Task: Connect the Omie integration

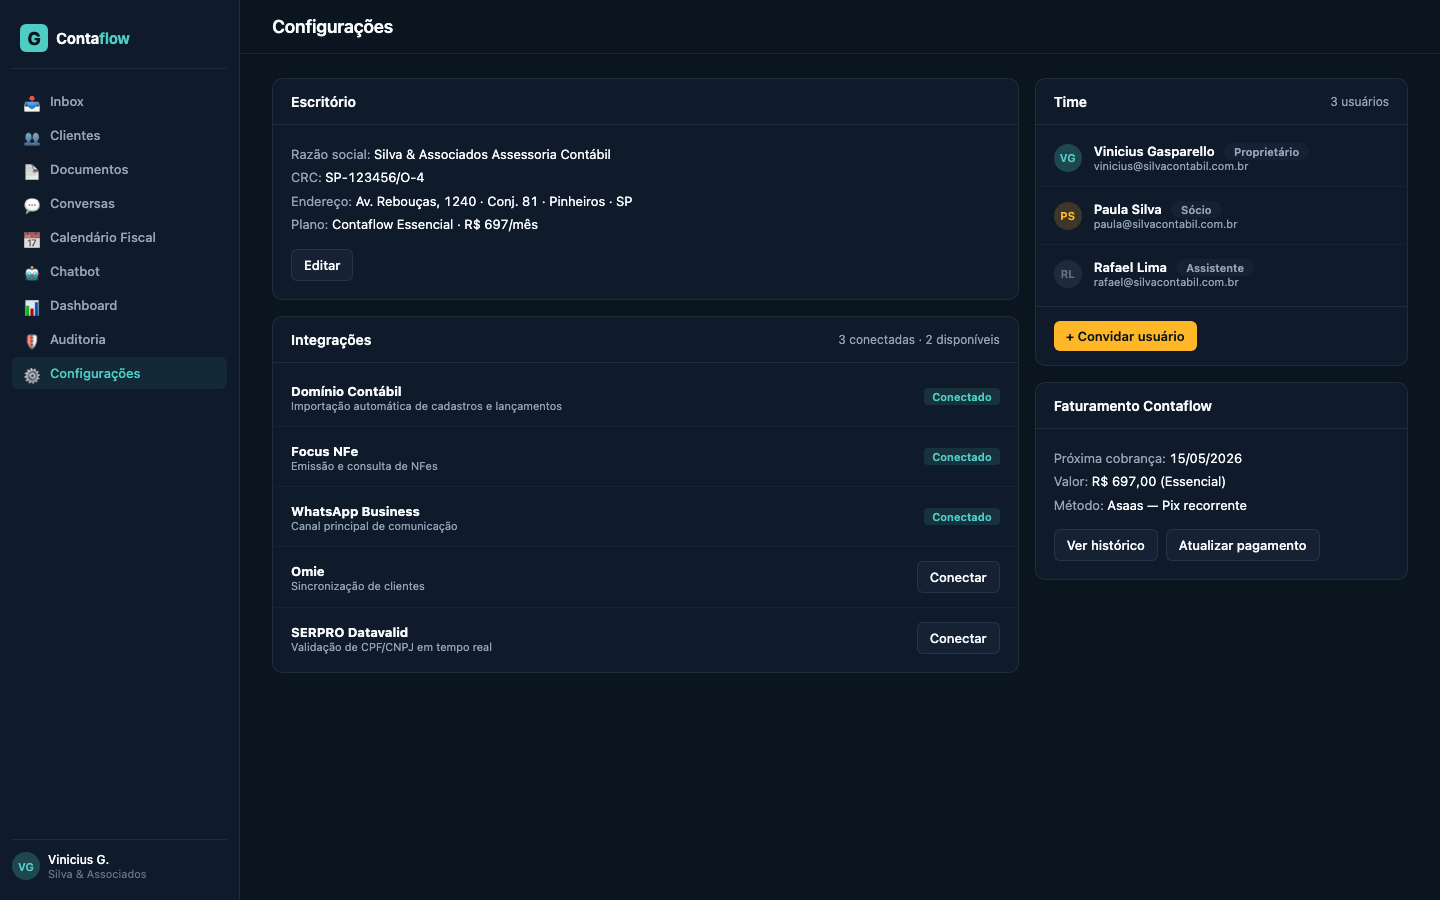Action: tap(957, 577)
